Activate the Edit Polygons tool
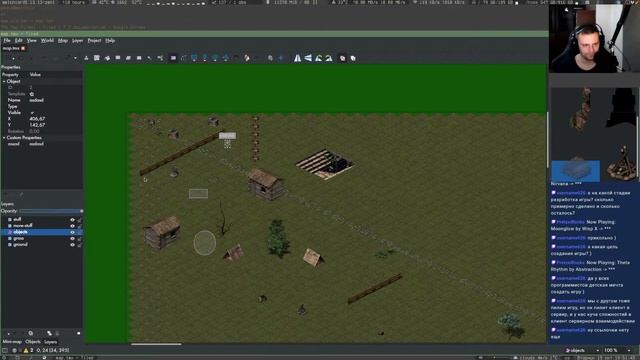 184,58
